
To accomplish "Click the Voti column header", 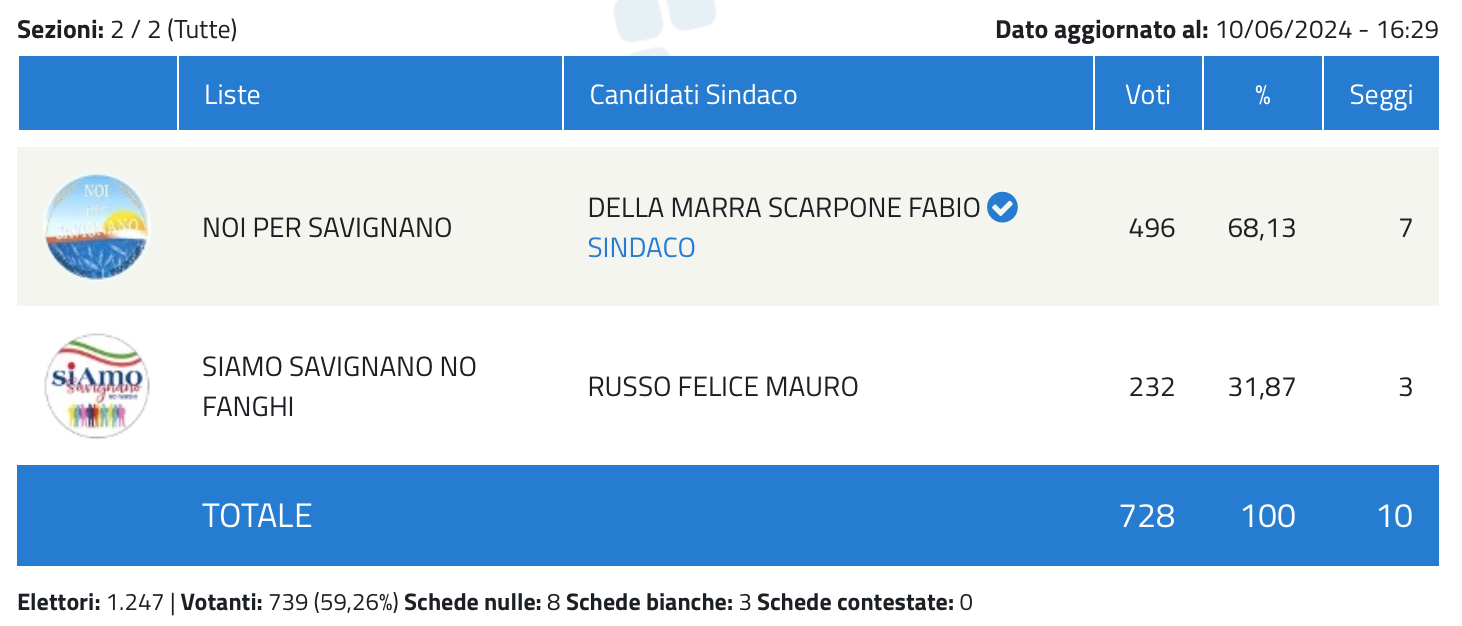I will pyautogui.click(x=1148, y=95).
